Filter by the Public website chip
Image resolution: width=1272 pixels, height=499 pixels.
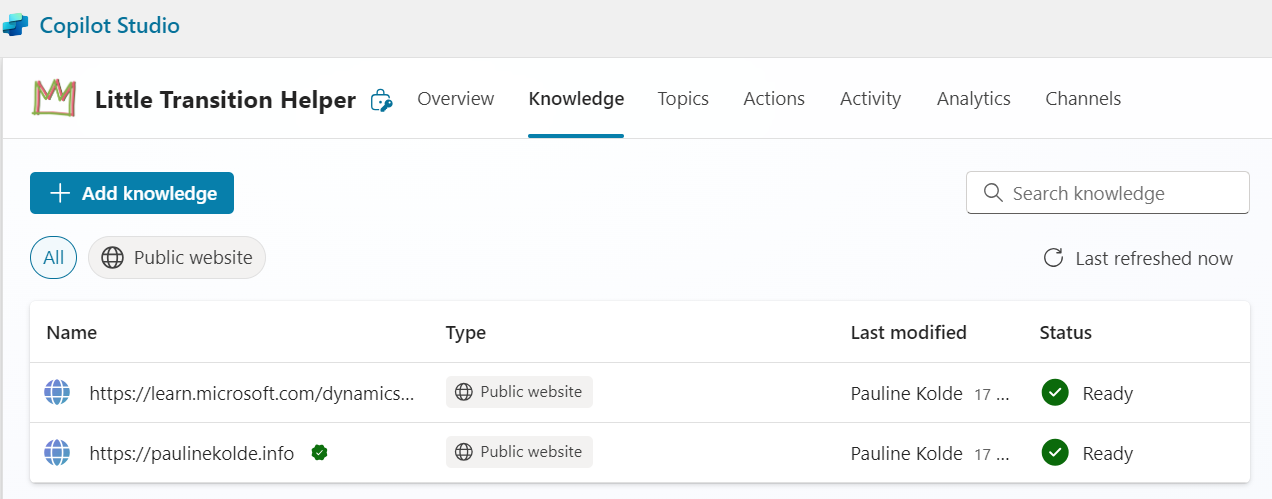click(x=177, y=258)
